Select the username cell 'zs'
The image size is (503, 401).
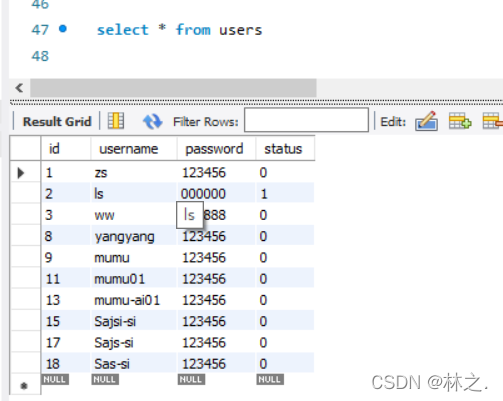pos(134,173)
